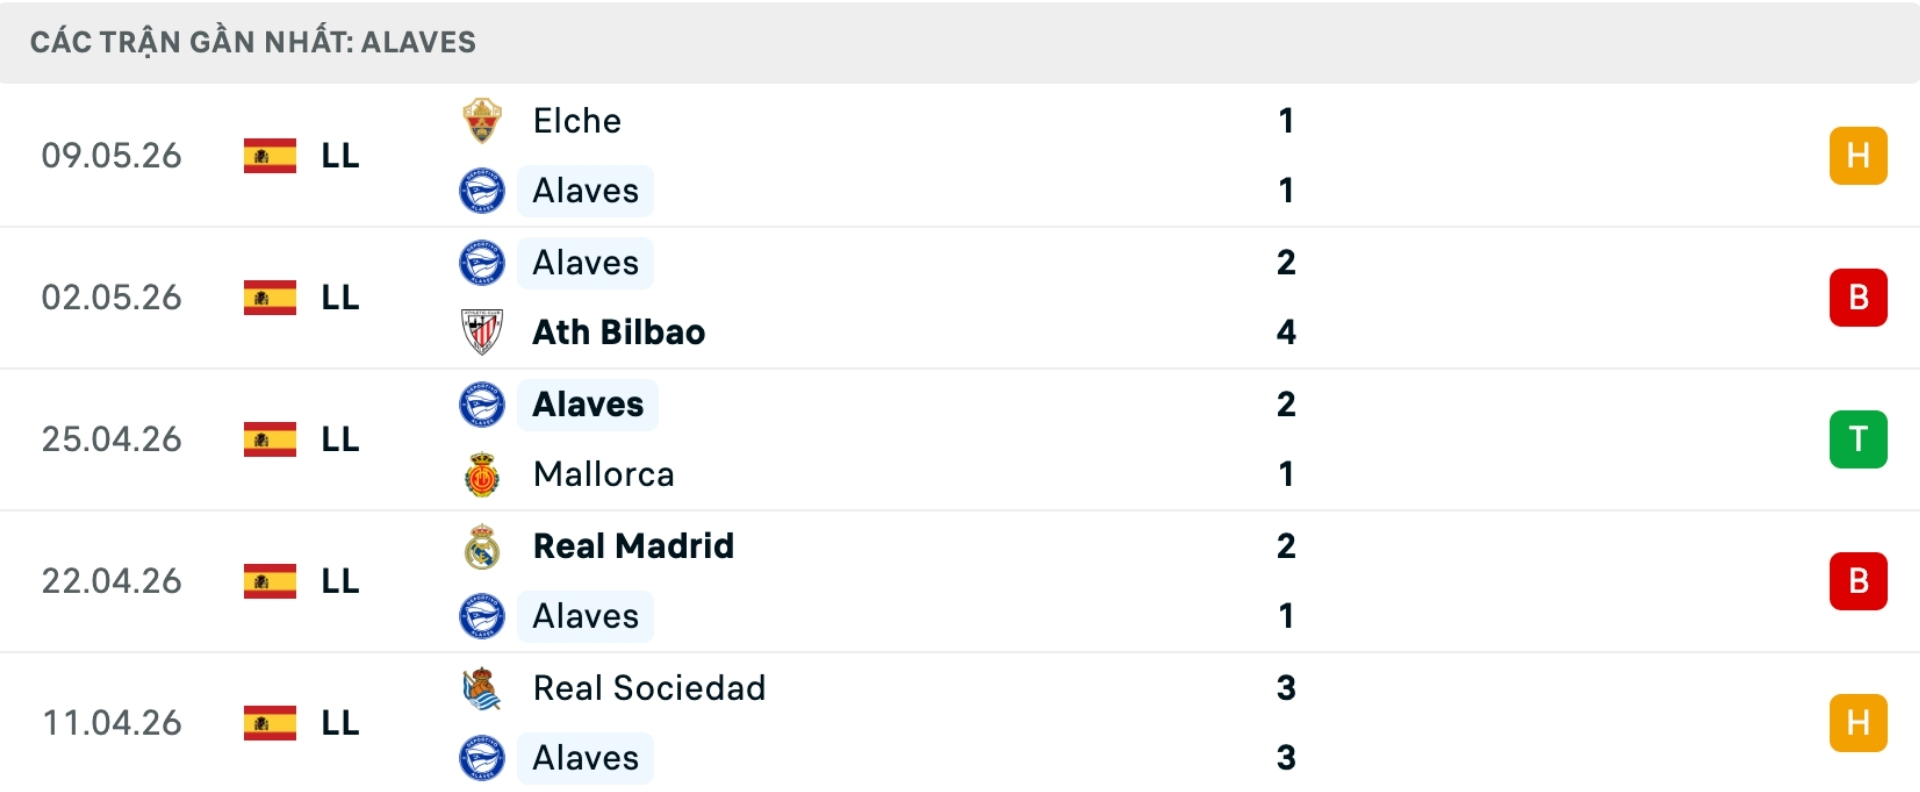Click the Các trận gần nhất: Alaves header
Viewport: 1920px width, 792px height.
click(253, 42)
